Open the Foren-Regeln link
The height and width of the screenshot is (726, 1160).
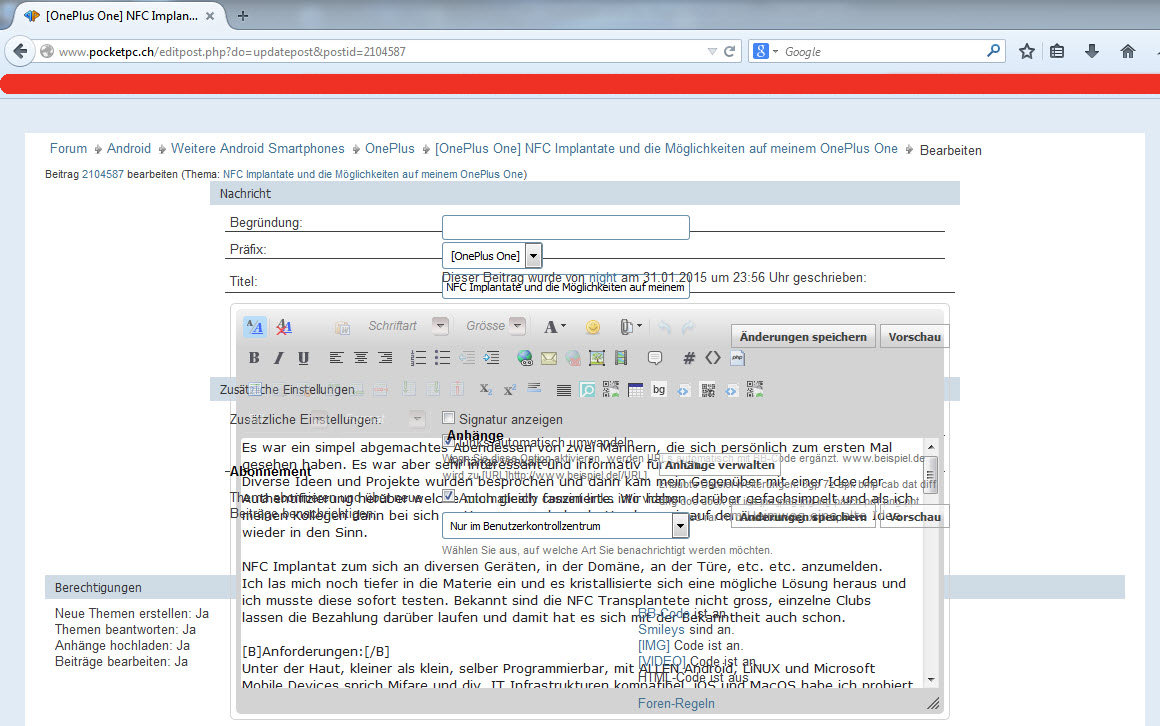click(x=676, y=704)
